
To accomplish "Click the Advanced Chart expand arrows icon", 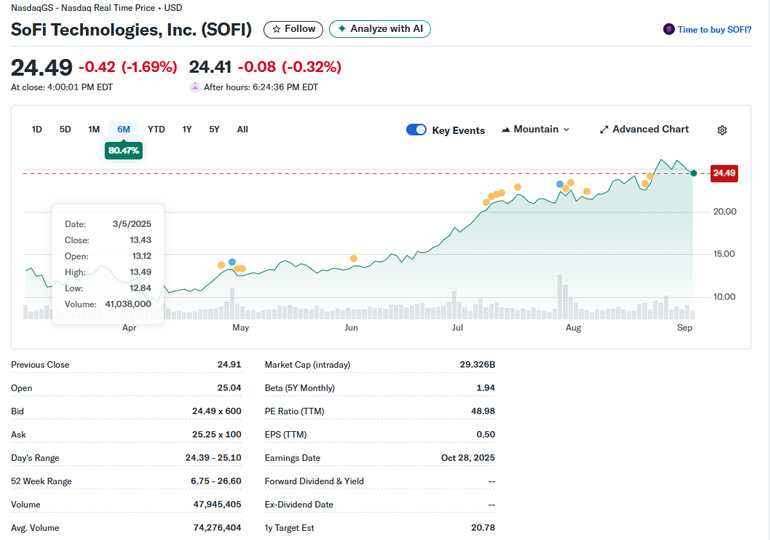I will pyautogui.click(x=604, y=130).
